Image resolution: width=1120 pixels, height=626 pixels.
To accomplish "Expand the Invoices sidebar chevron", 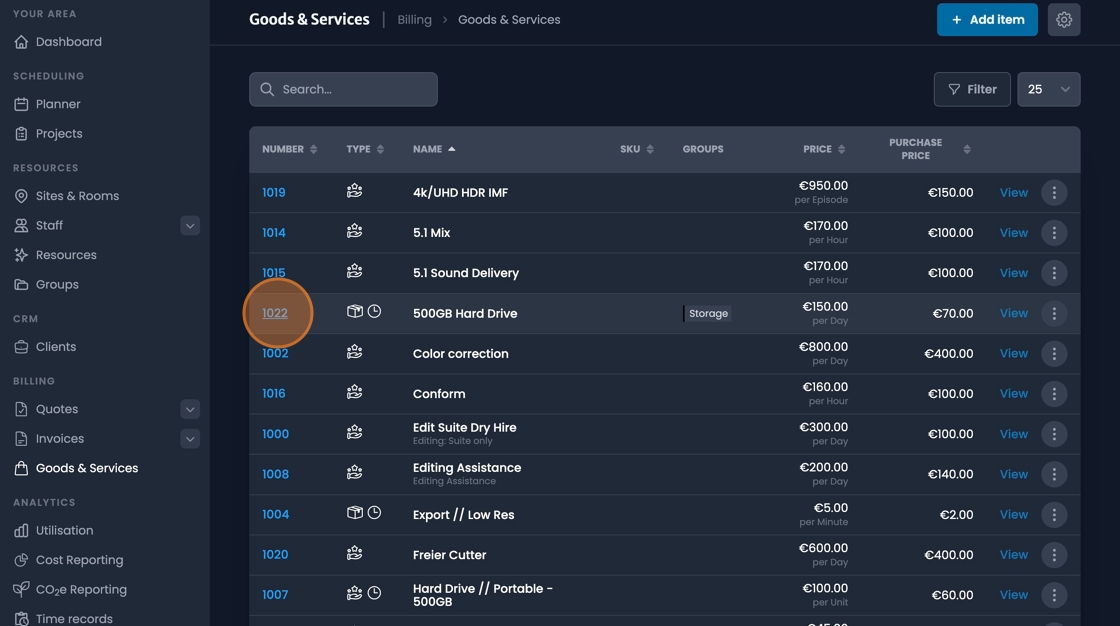I will 190,438.
